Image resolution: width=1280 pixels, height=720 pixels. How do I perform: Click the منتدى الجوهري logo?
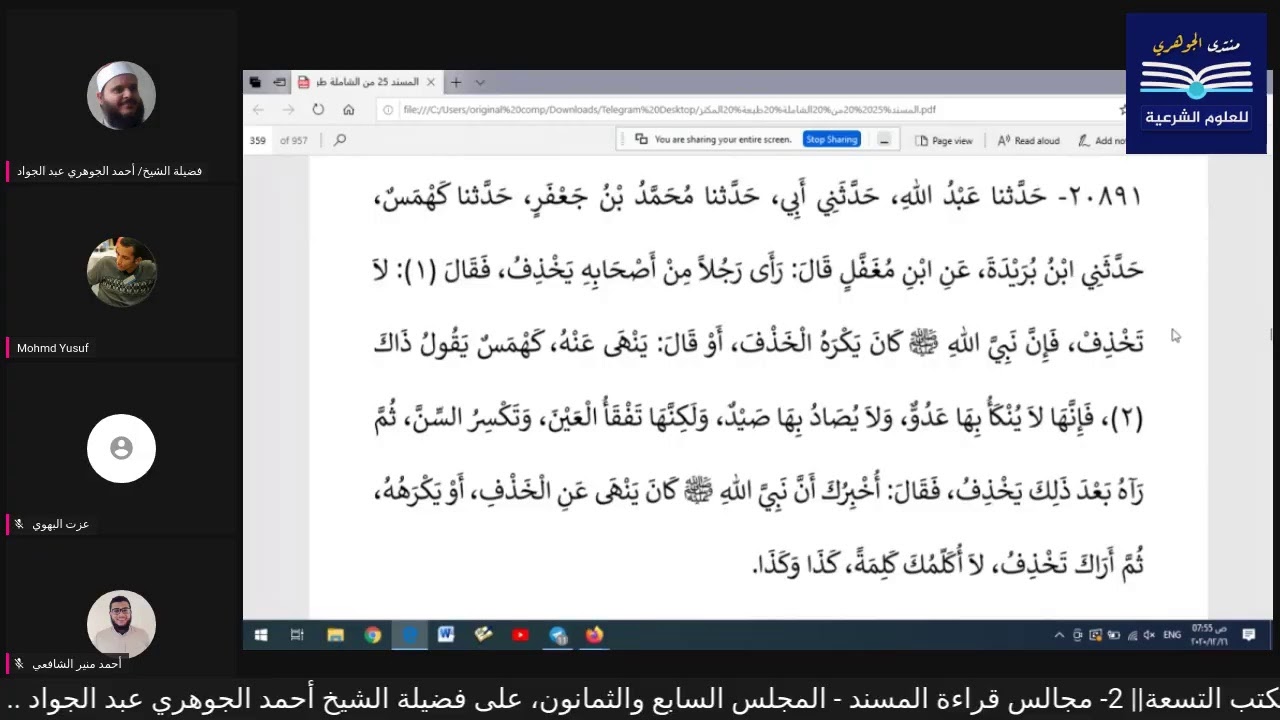tap(1196, 83)
